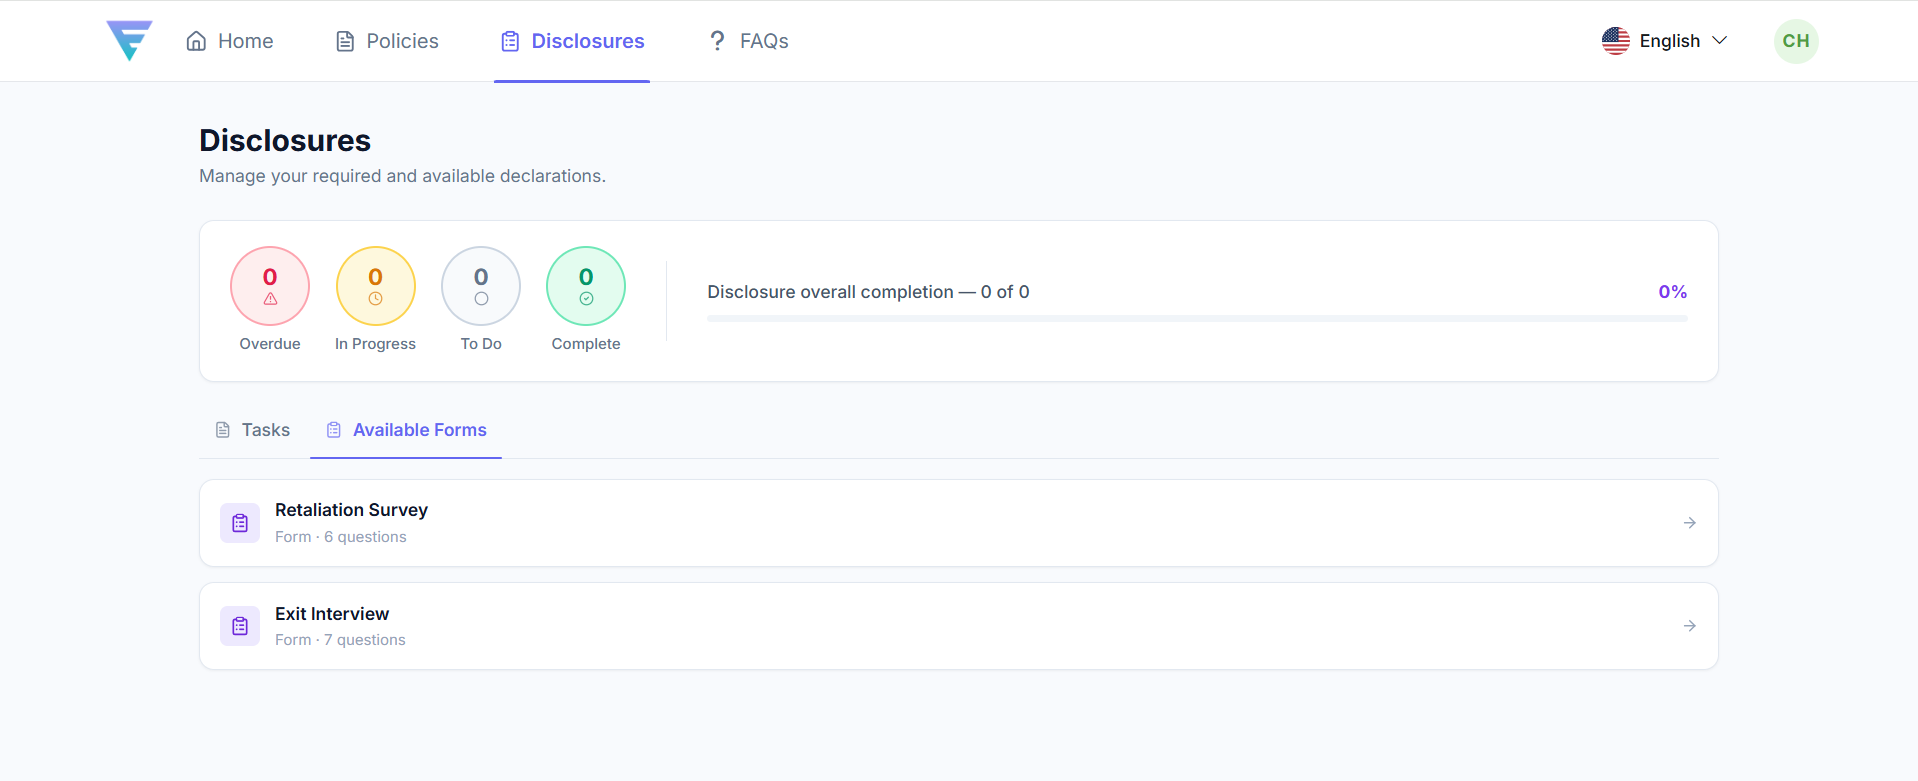This screenshot has height=781, width=1918.
Task: Click the Tasks tab document icon
Action: (x=223, y=430)
